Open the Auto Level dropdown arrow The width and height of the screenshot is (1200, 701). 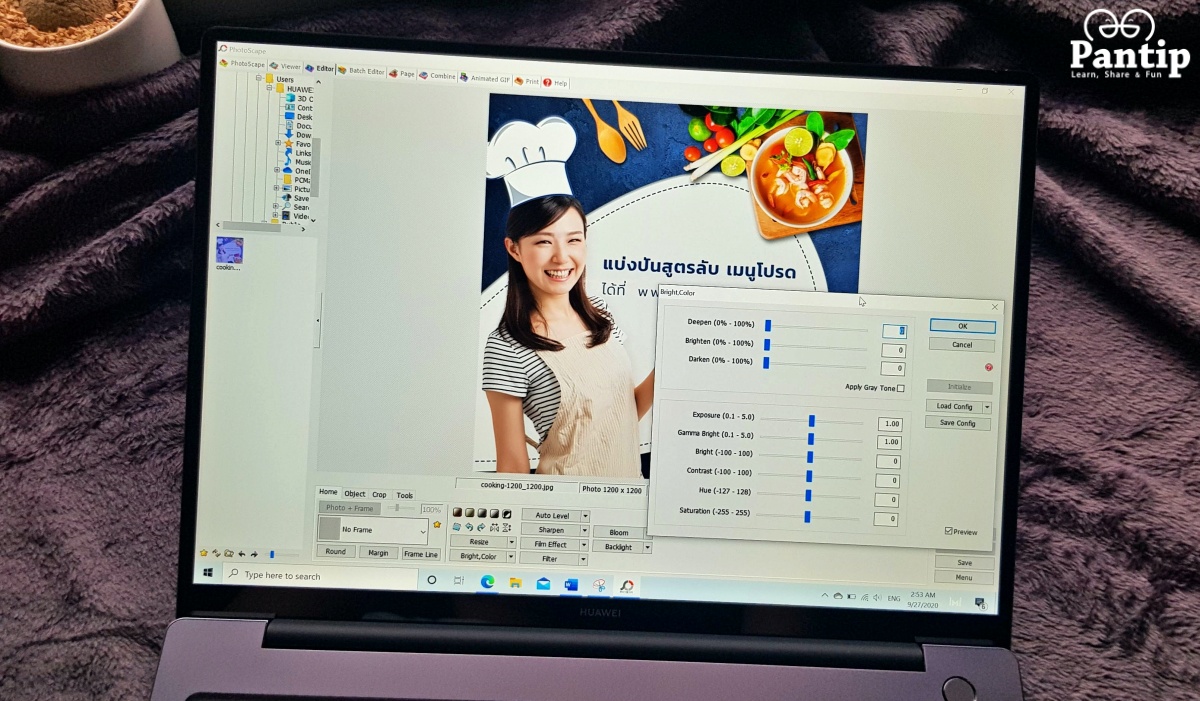[586, 516]
